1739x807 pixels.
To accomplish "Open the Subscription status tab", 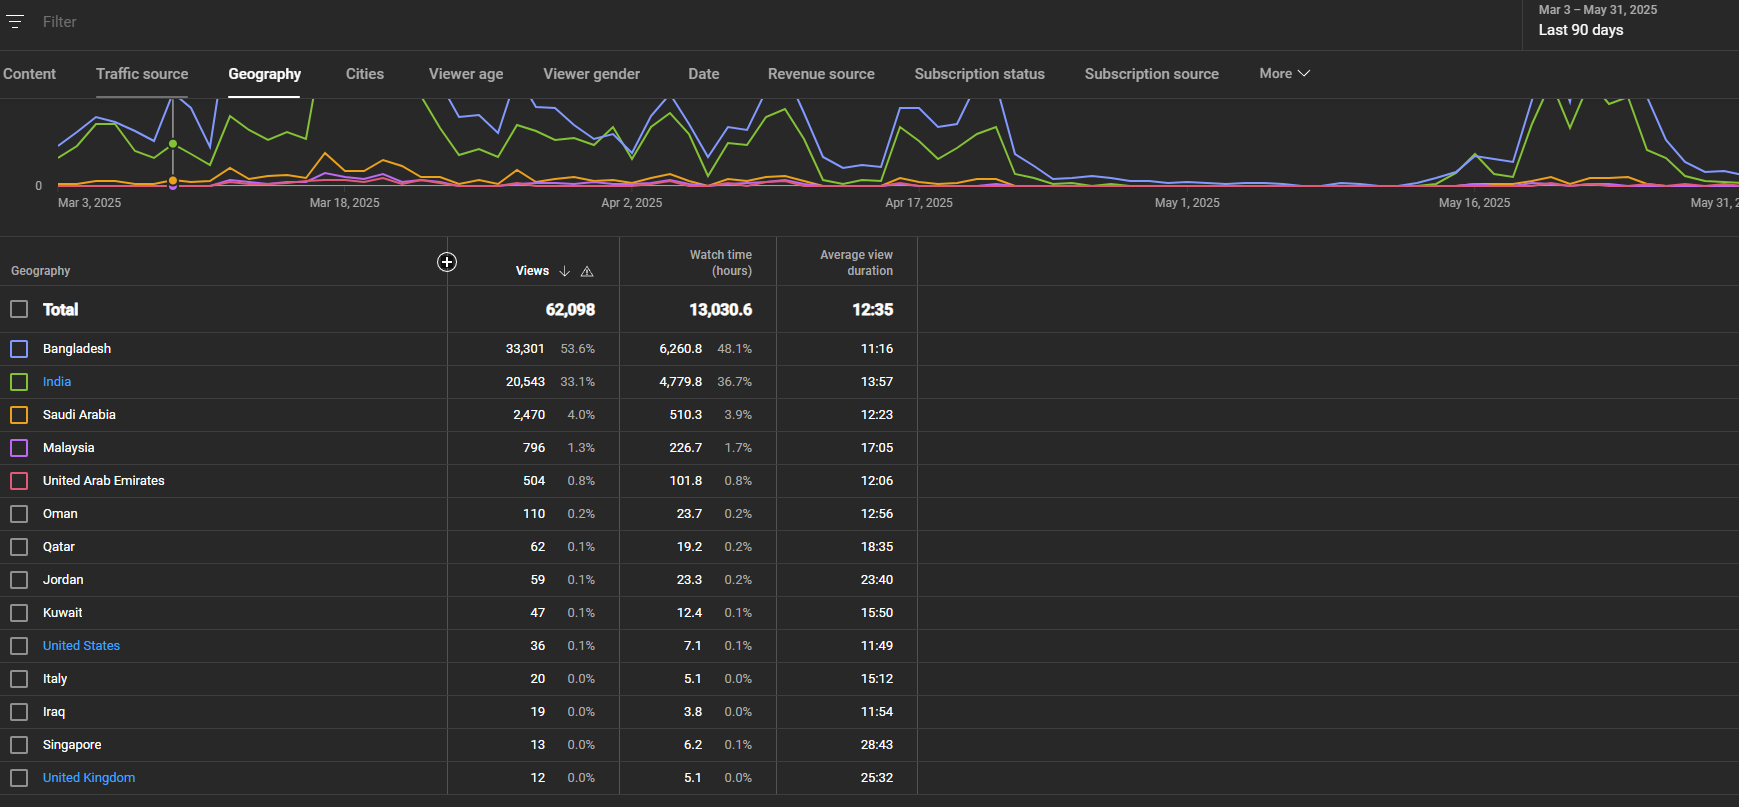I will tap(979, 74).
